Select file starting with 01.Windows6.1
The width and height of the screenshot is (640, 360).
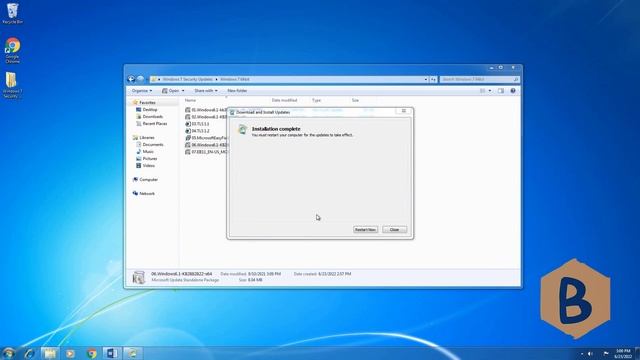pos(206,110)
